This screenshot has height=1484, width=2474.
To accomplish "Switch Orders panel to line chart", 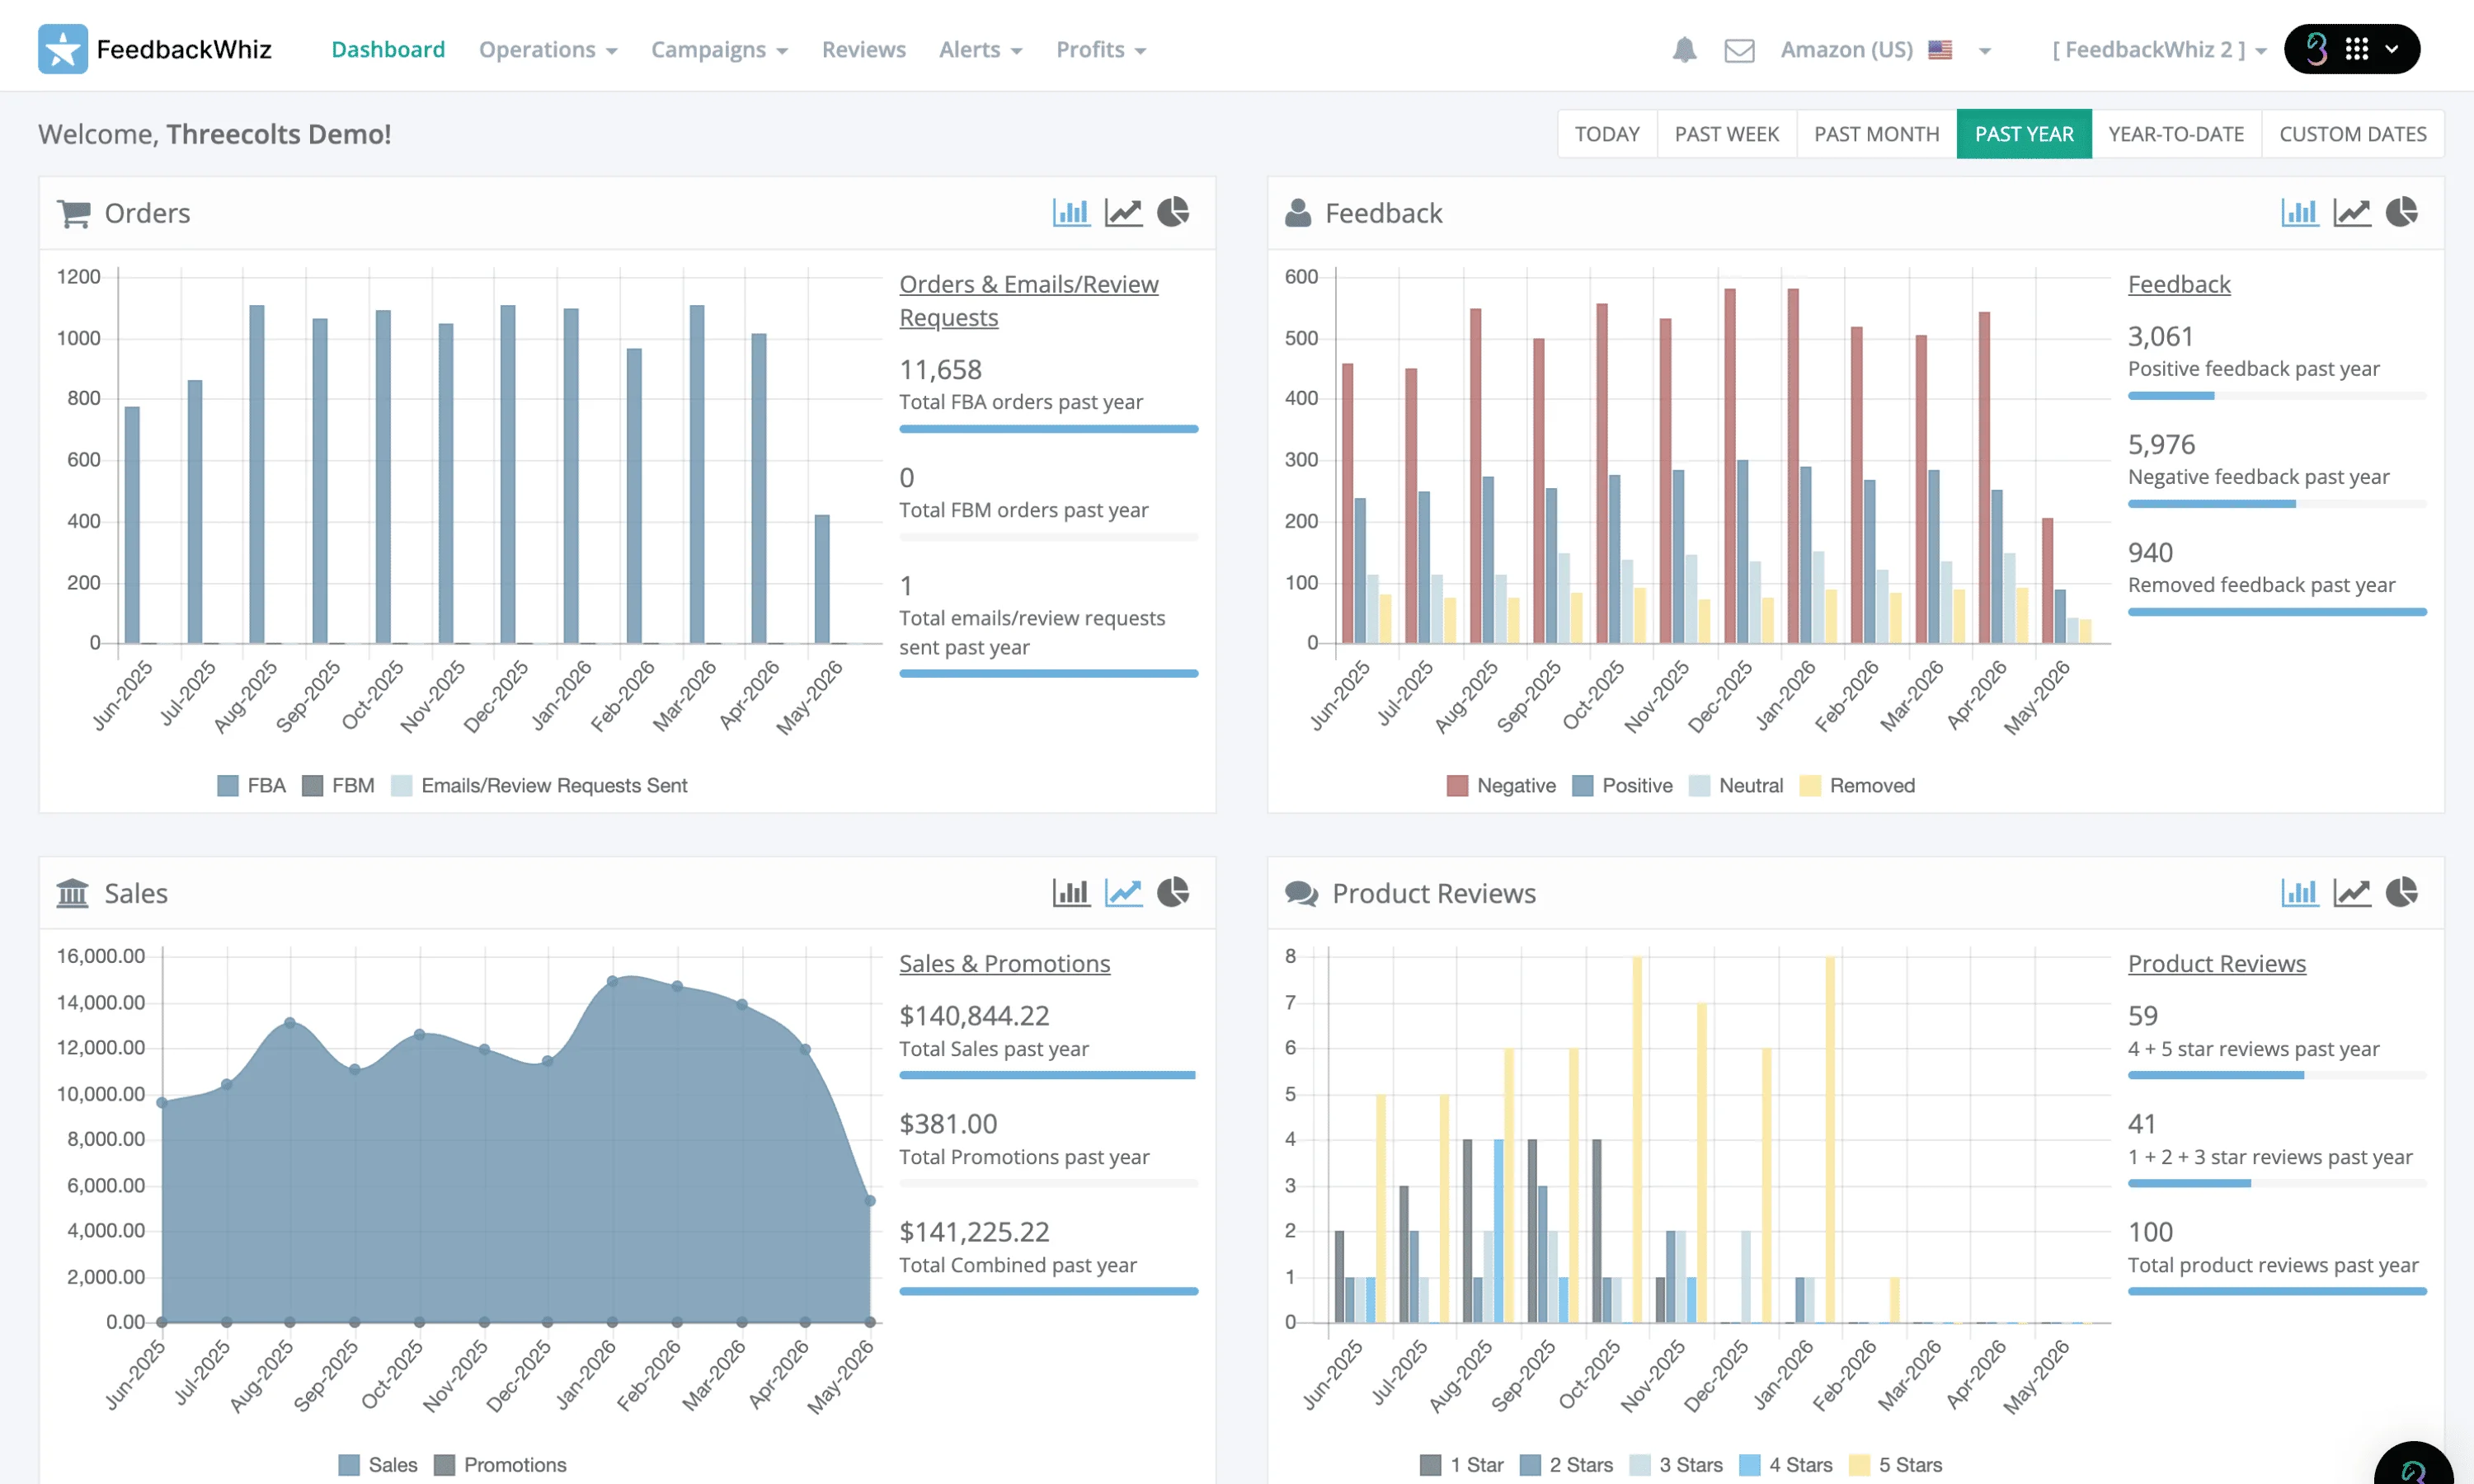I will point(1123,212).
